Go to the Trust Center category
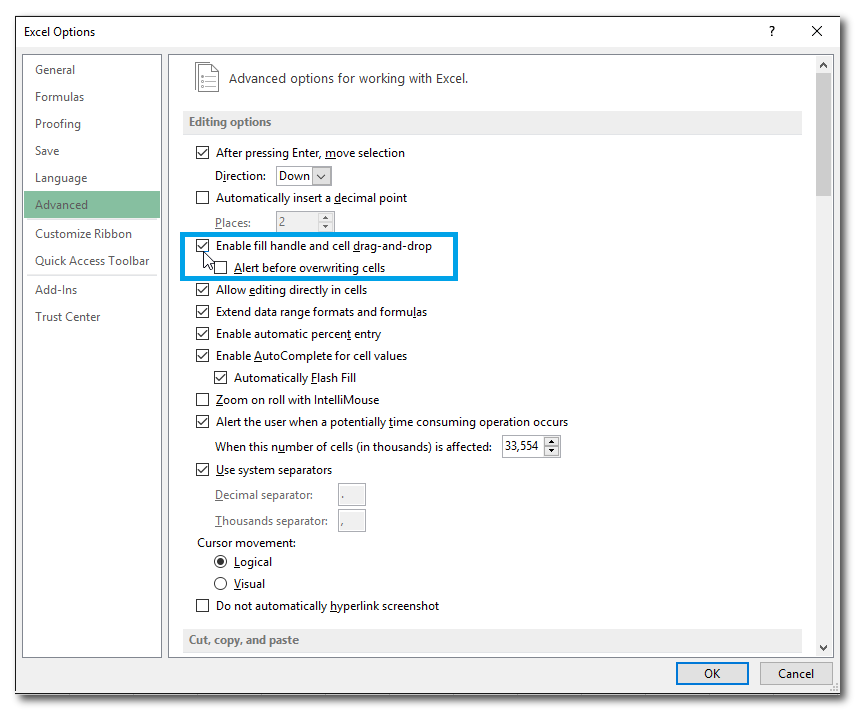855x710 pixels. pyautogui.click(x=67, y=317)
